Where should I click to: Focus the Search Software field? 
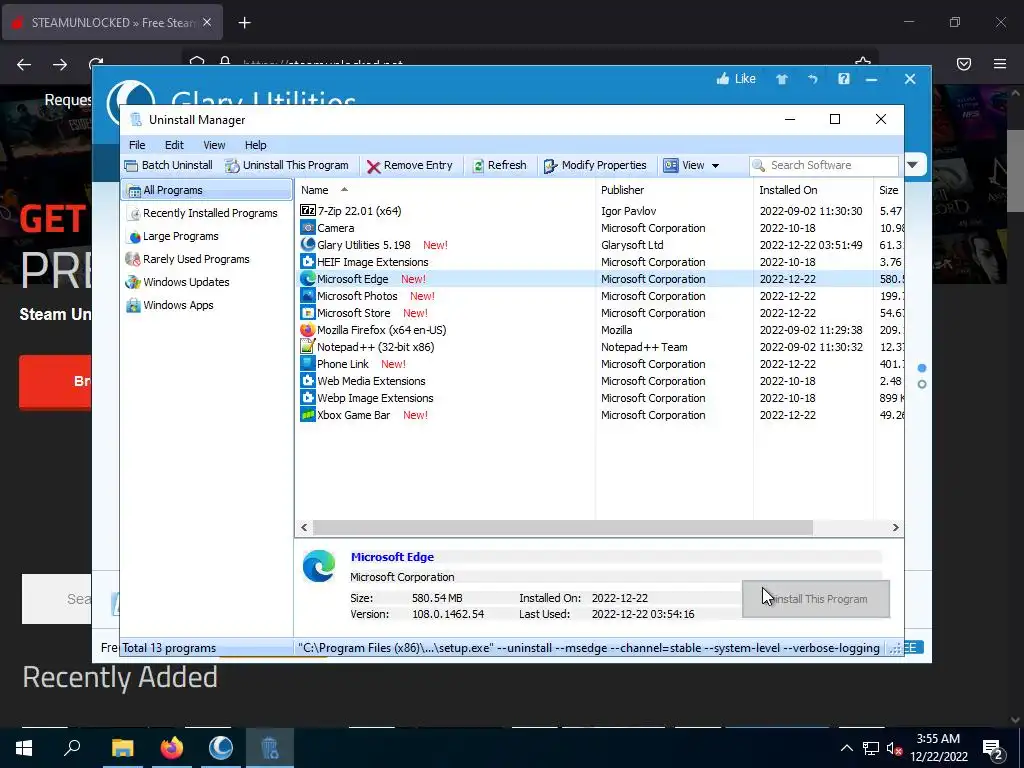[x=824, y=165]
